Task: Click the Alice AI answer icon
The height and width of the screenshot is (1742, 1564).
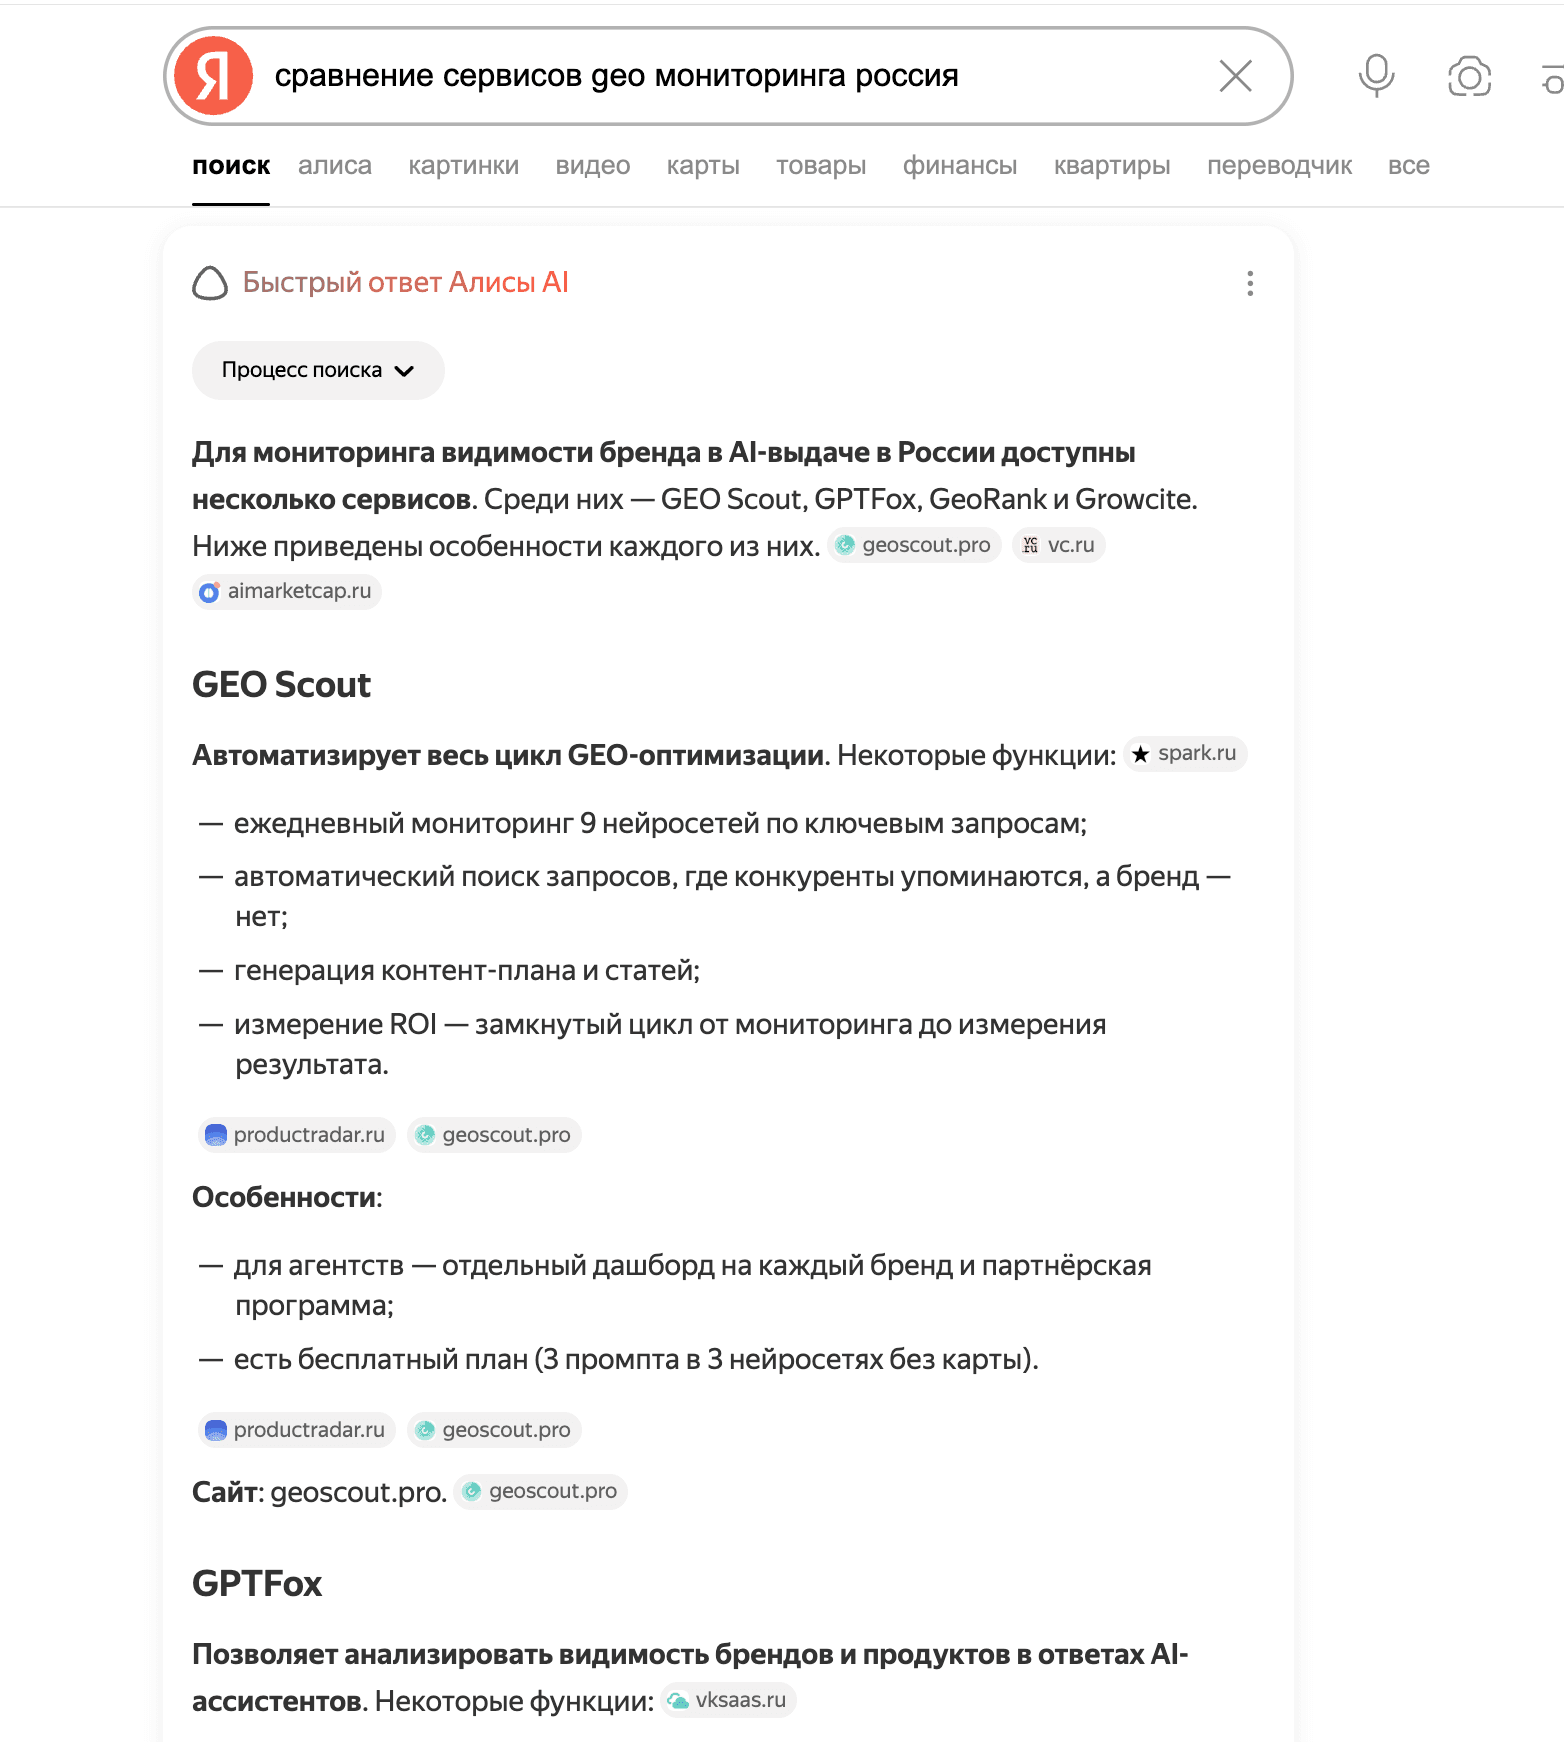Action: point(208,283)
